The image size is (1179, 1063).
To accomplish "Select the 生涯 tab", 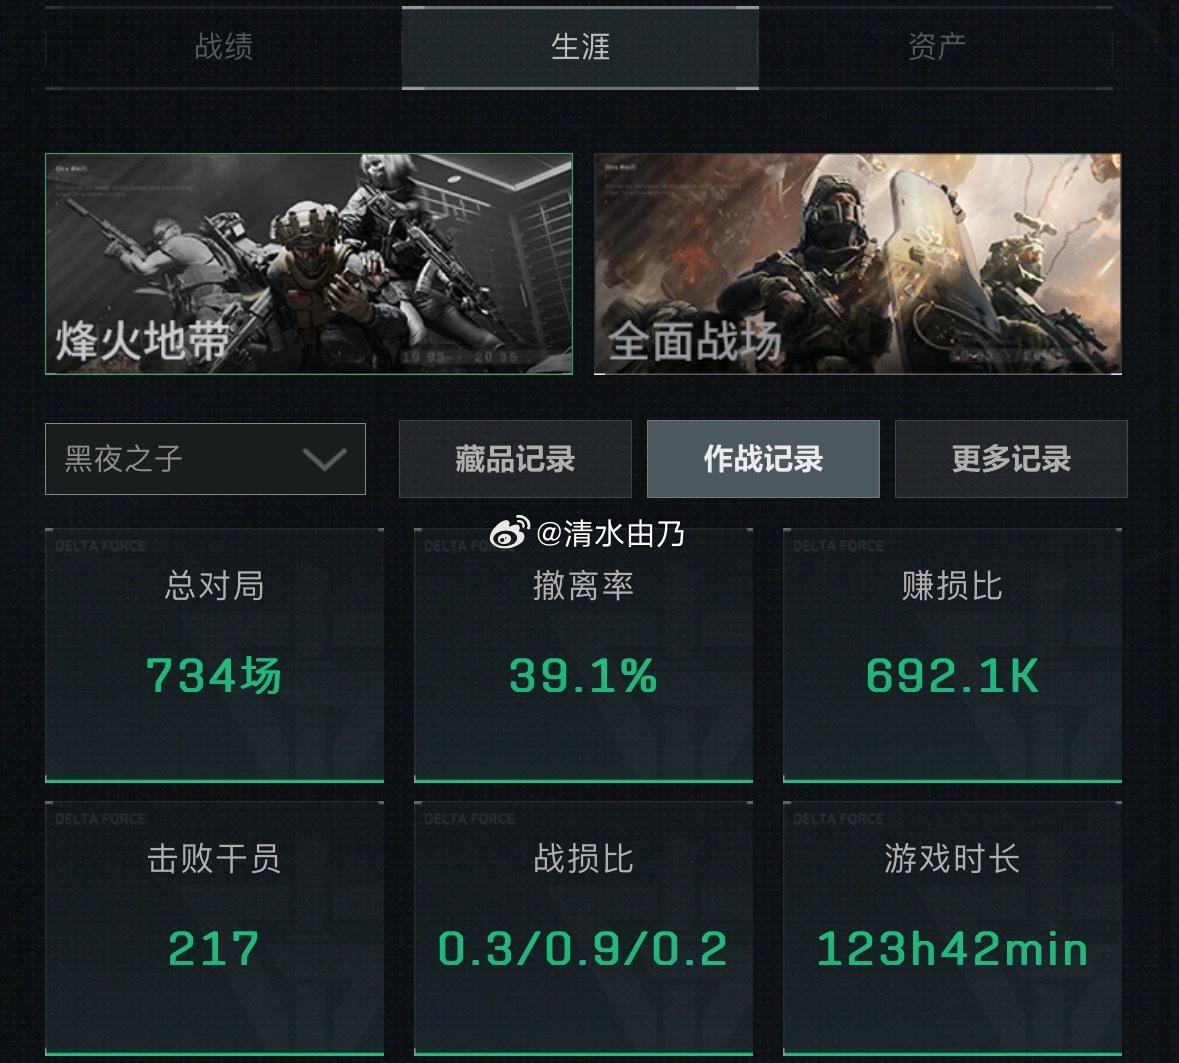I will [580, 47].
